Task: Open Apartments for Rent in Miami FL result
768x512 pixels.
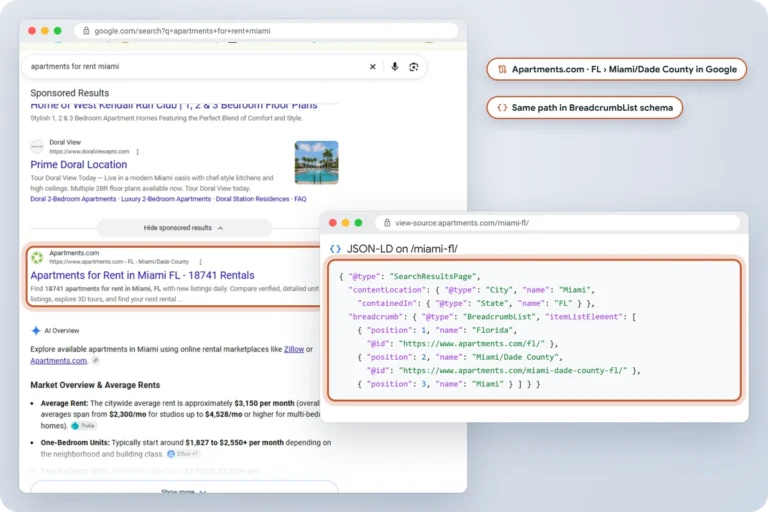Action: click(142, 275)
